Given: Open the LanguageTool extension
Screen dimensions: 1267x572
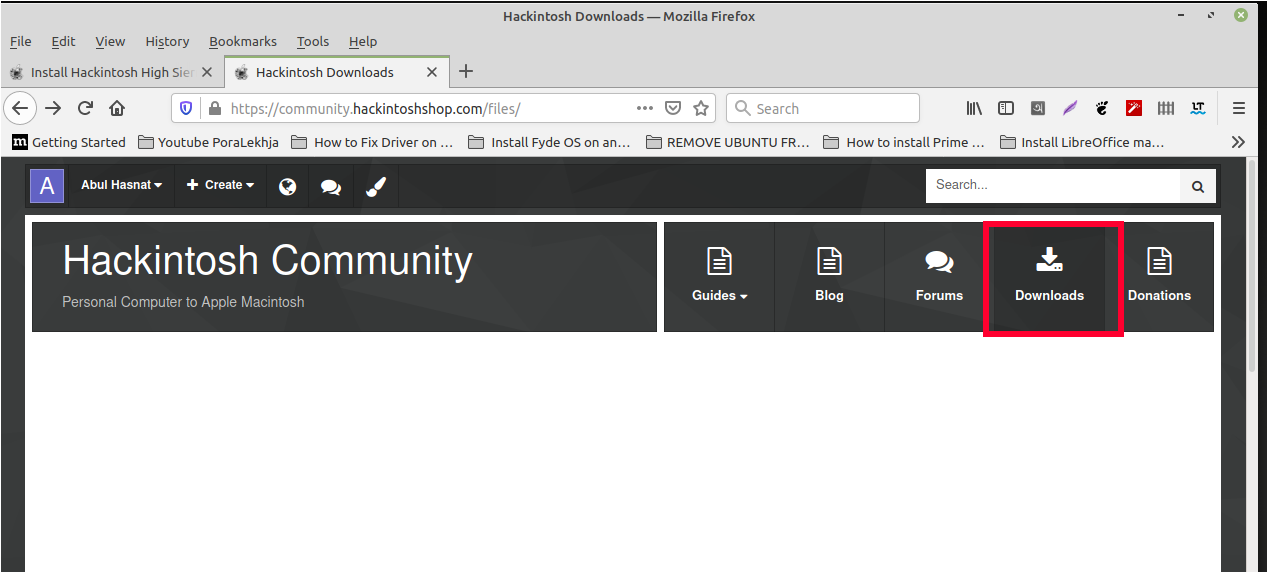Looking at the screenshot, I should (1198, 108).
